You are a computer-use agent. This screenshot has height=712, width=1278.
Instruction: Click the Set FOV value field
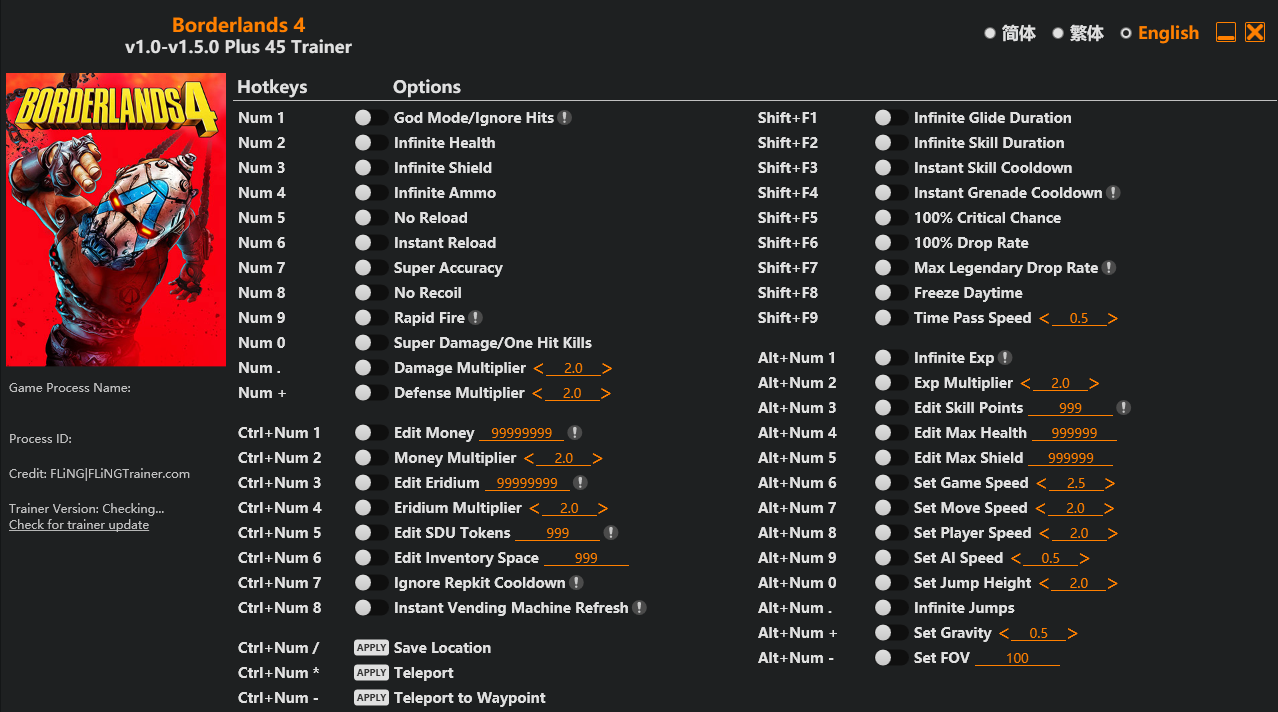tap(1017, 658)
